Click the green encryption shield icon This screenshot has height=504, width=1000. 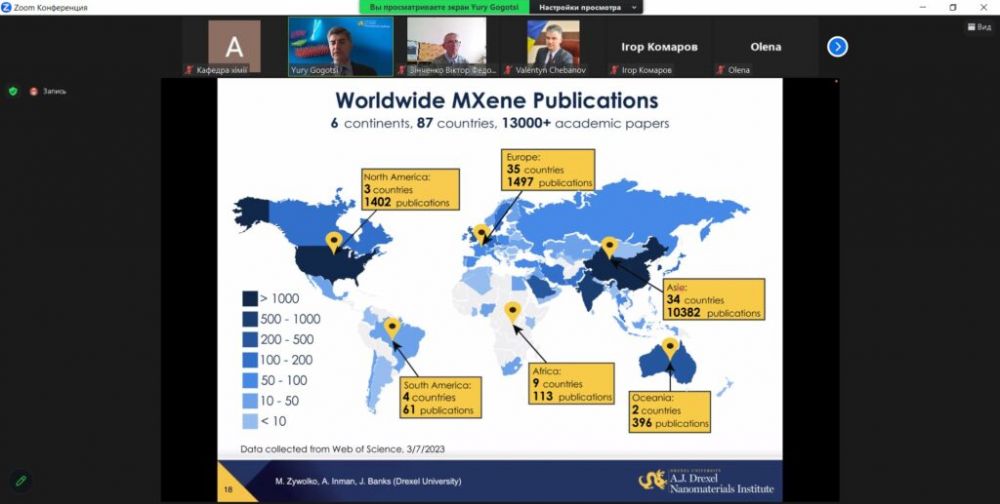tap(13, 91)
